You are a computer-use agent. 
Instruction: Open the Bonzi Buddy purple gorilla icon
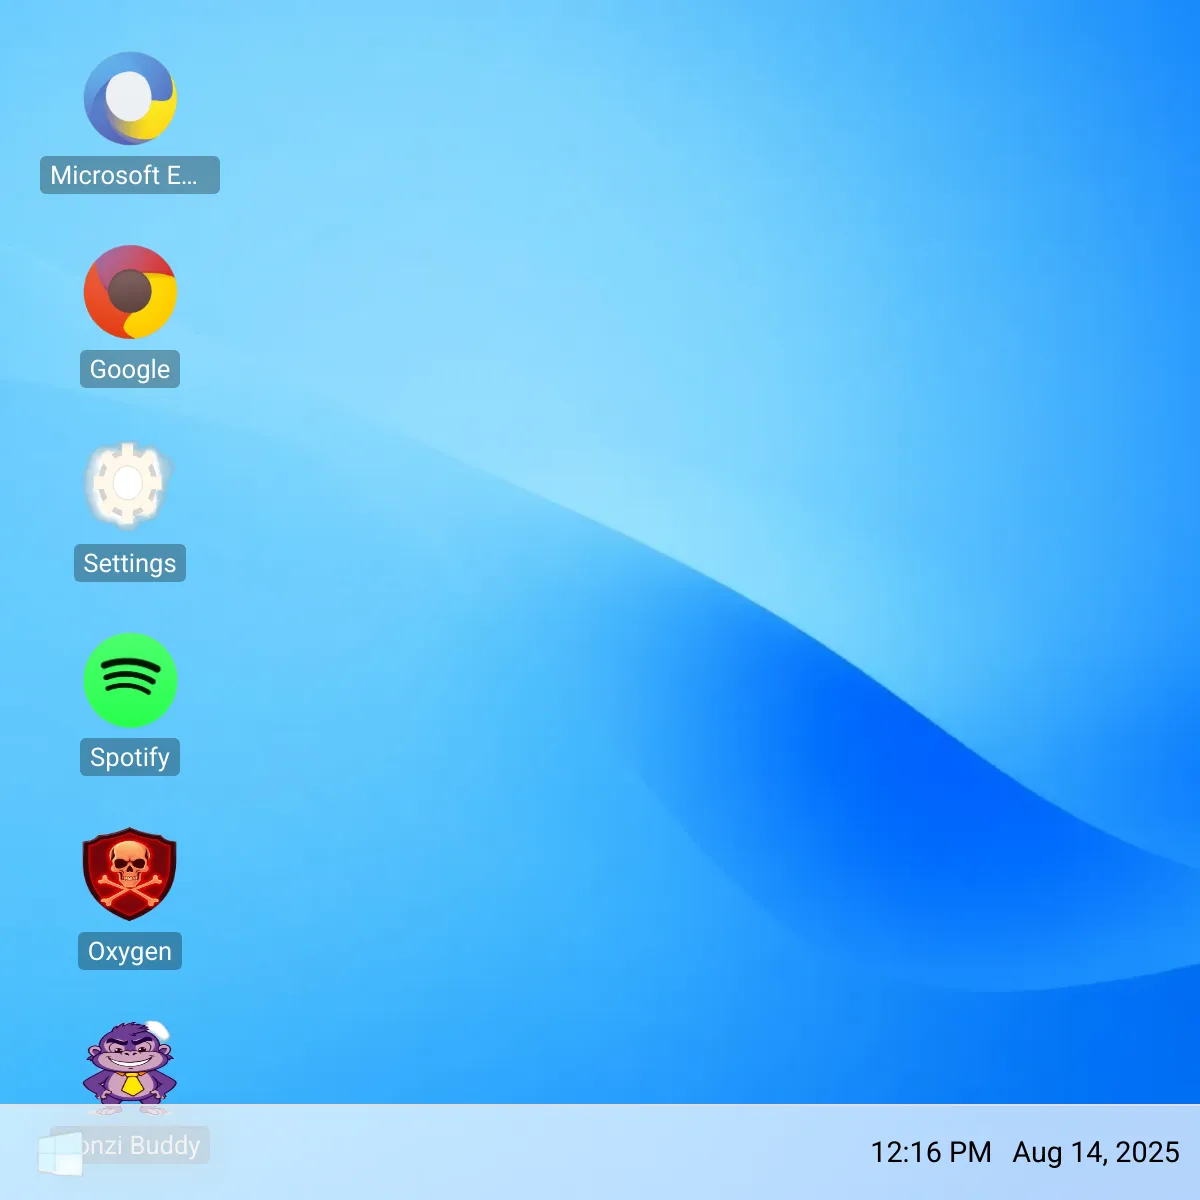pos(130,1068)
